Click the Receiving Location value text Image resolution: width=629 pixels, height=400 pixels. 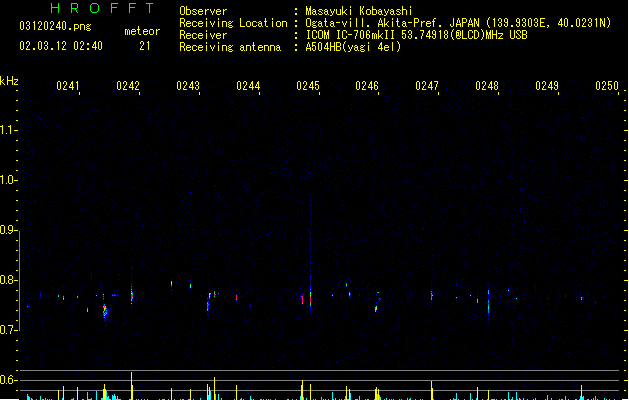coord(458,23)
